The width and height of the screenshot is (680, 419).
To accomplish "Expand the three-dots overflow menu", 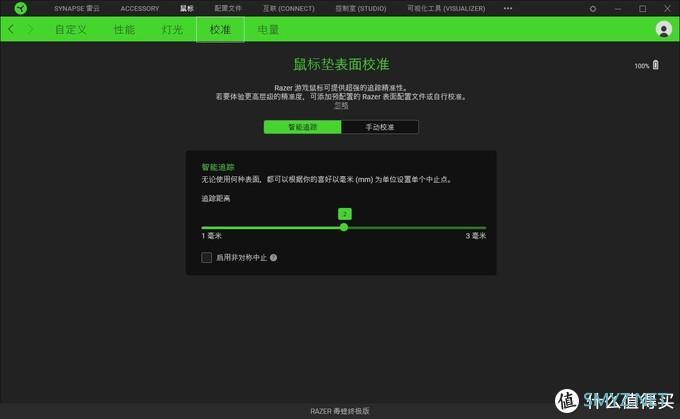I will point(508,8).
